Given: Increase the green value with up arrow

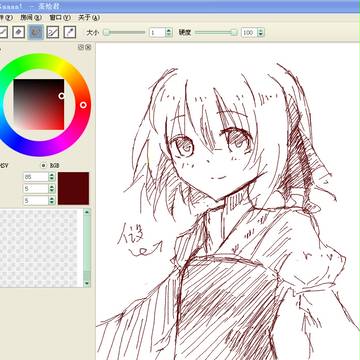Looking at the screenshot, I should (52, 187).
